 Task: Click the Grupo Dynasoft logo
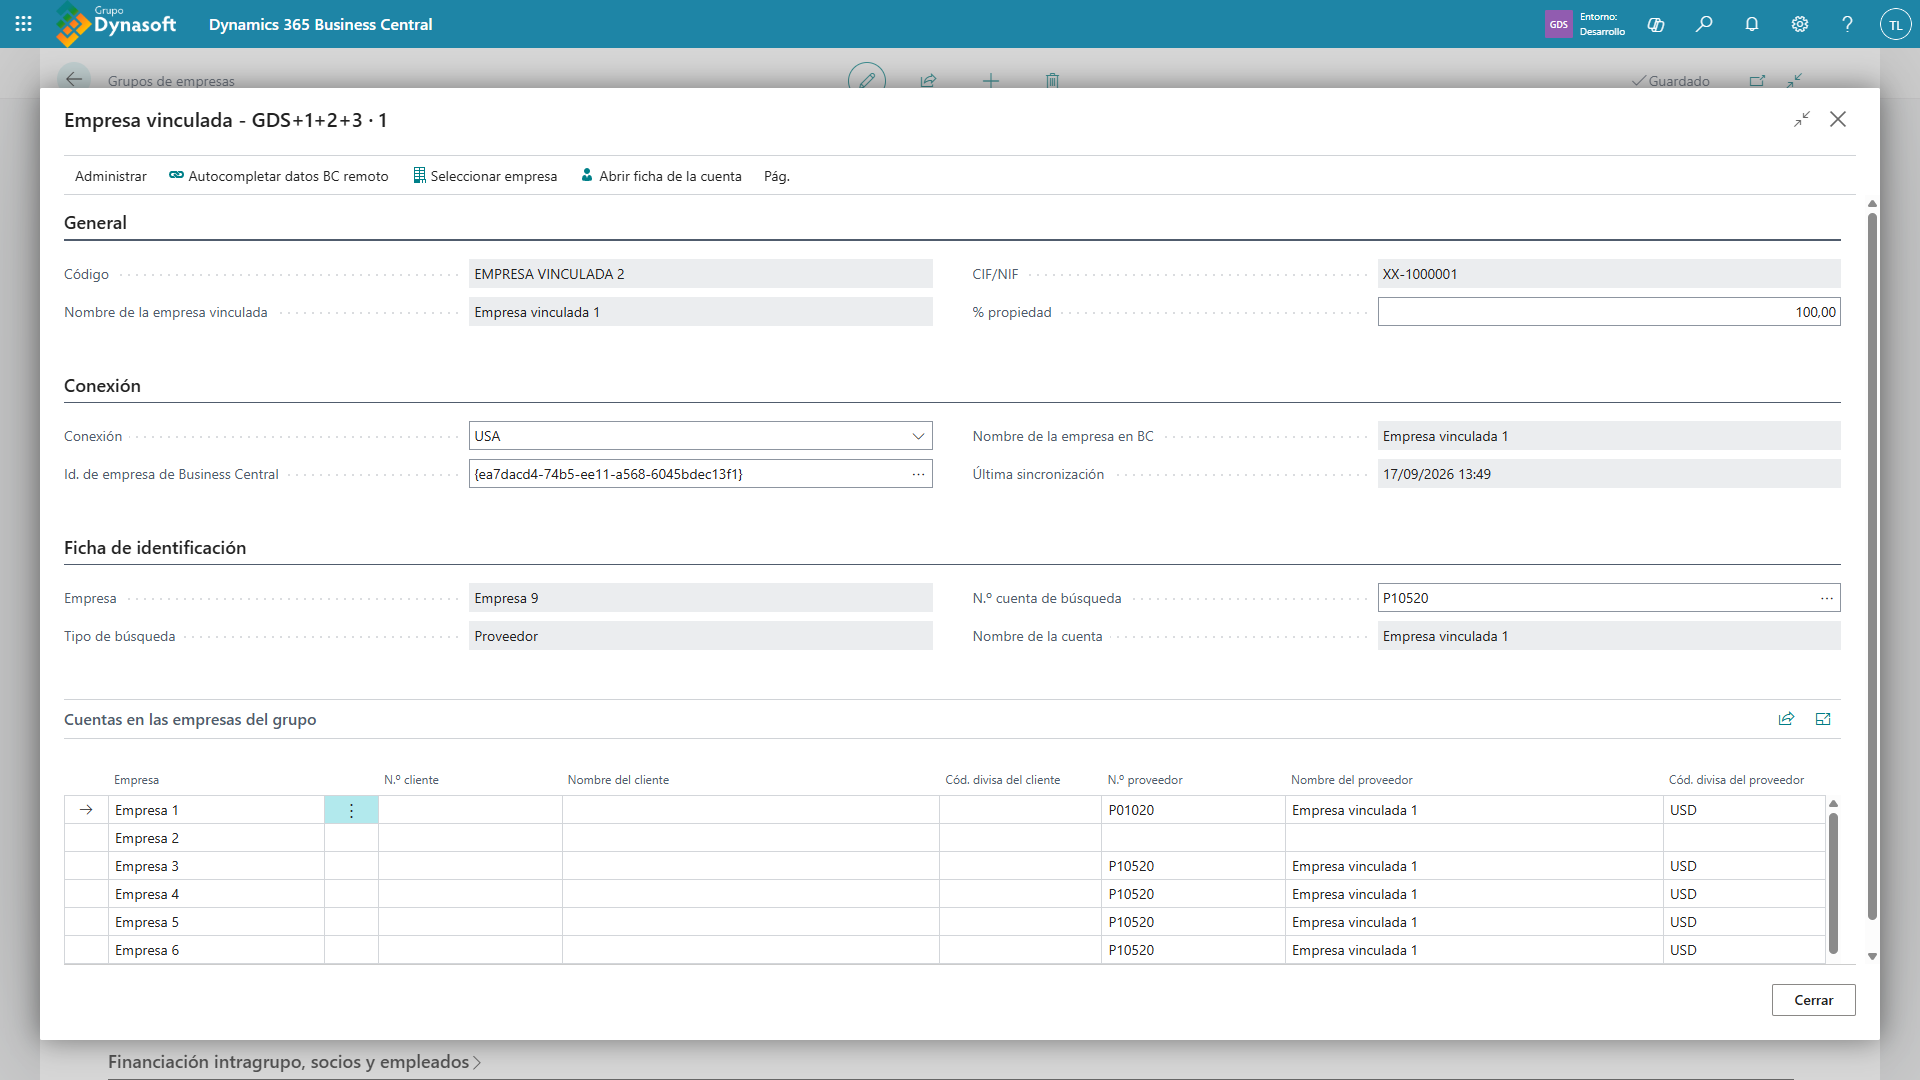tap(116, 24)
